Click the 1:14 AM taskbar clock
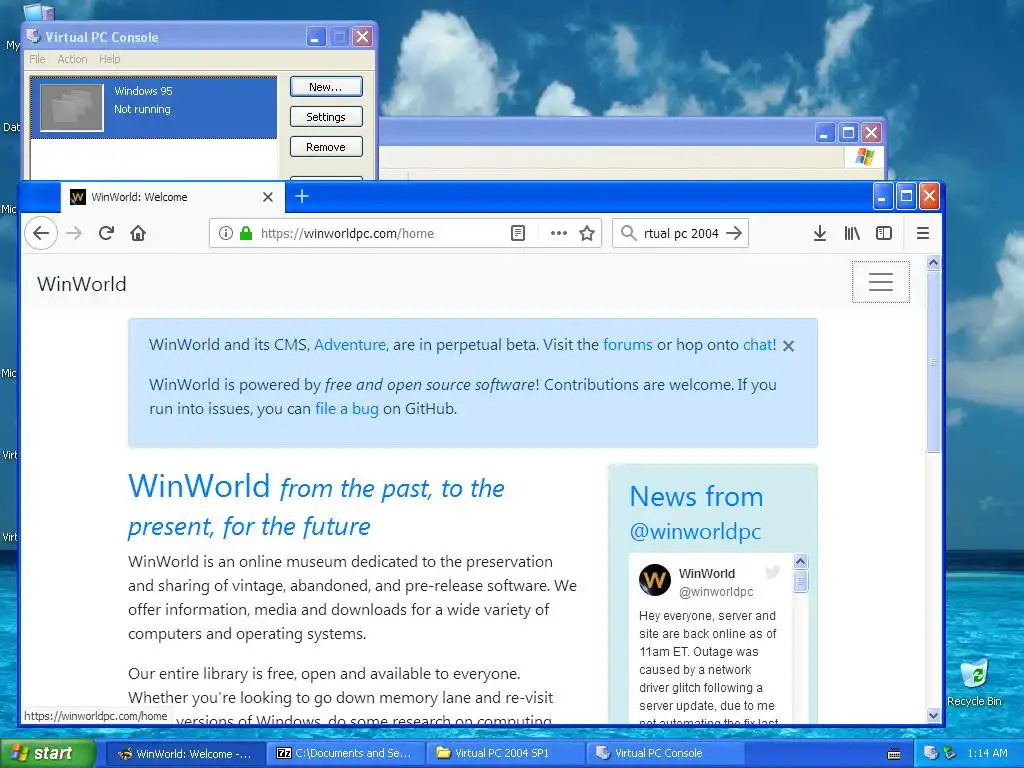Screen dimensions: 1024x768 pos(987,753)
